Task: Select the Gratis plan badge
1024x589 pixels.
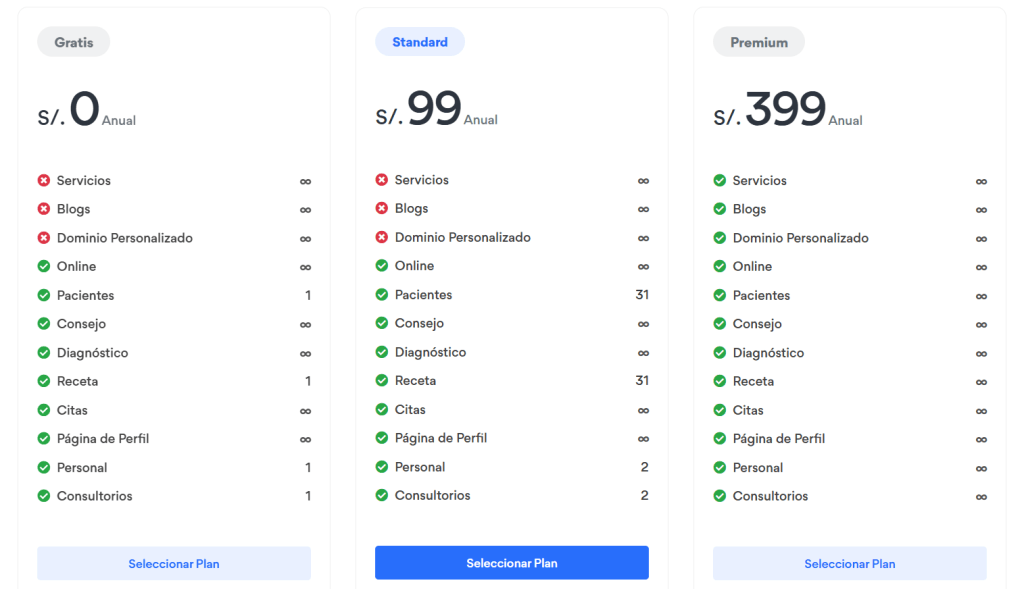Action: (x=73, y=42)
